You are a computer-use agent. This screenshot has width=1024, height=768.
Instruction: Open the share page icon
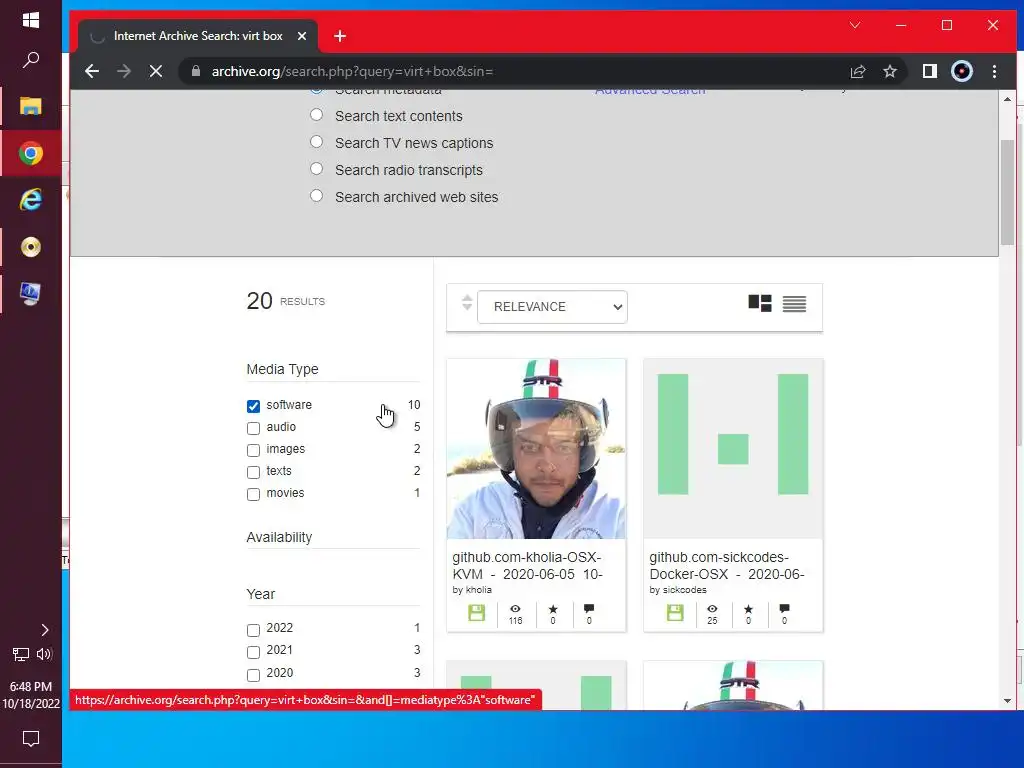pyautogui.click(x=857, y=71)
